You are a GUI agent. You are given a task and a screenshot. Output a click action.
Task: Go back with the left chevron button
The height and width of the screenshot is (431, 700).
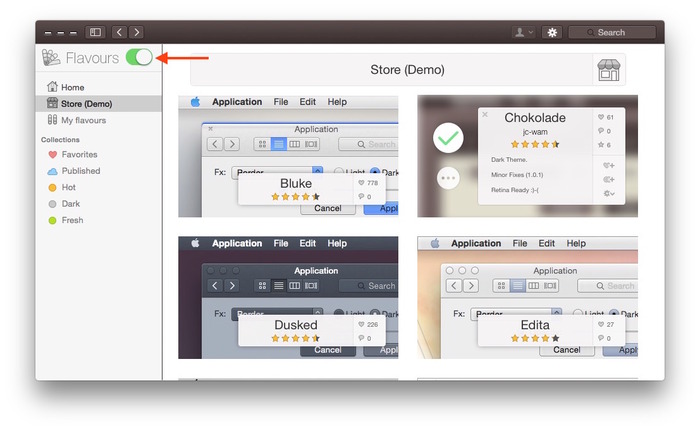point(119,32)
